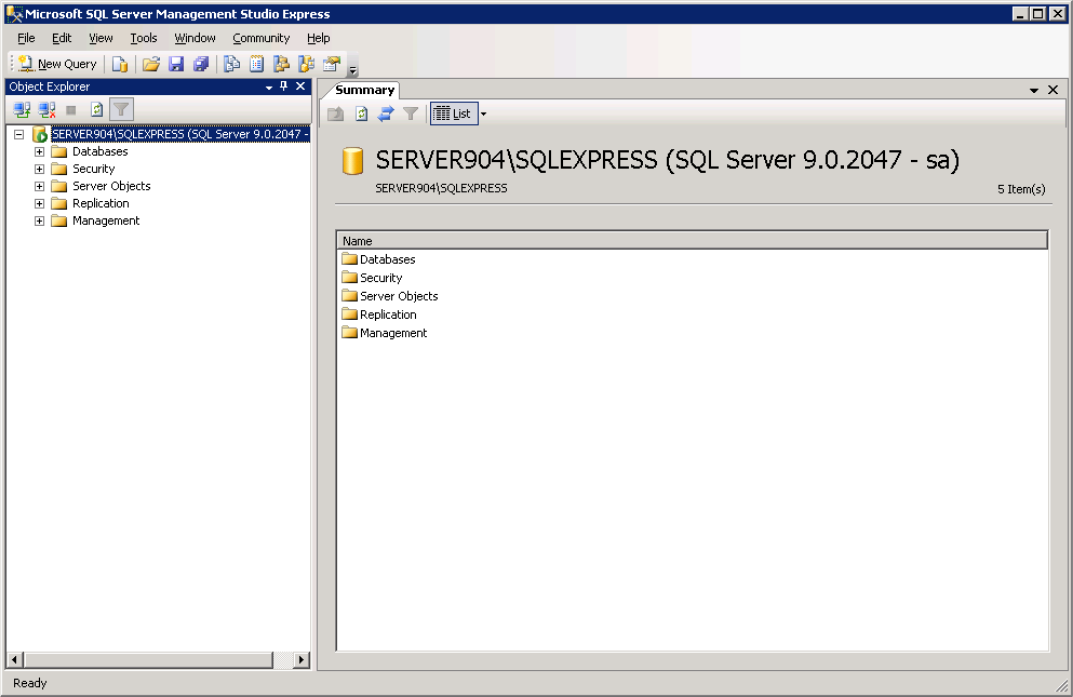
Task: Collapse the SERVER904\SQLEXPRESS server node
Action: (19, 134)
